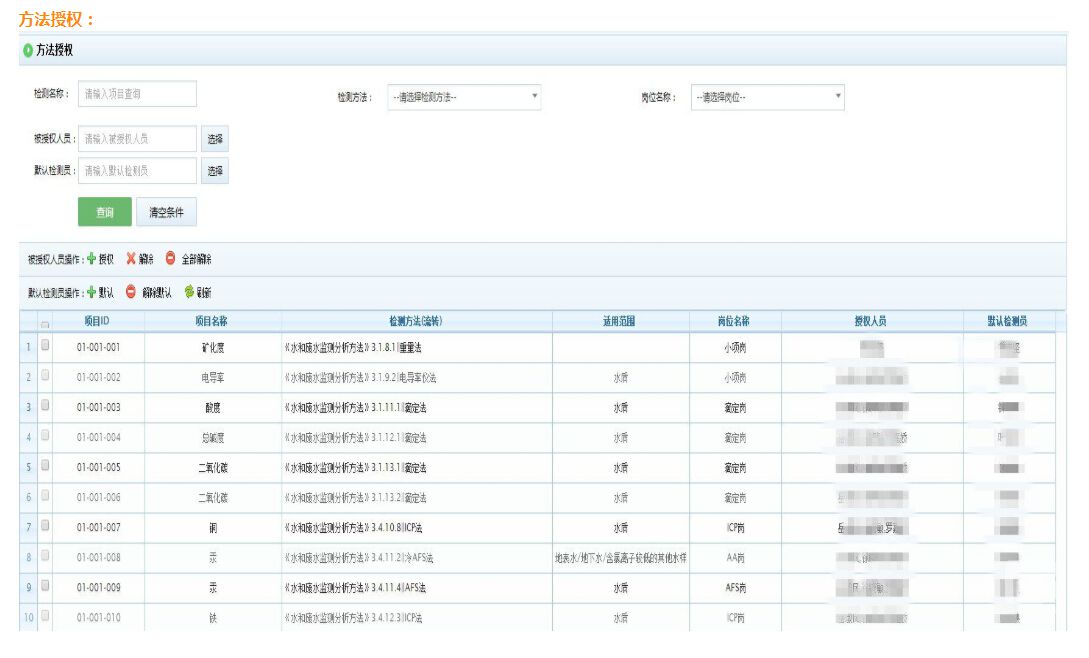Image resolution: width=1089 pixels, height=658 pixels.
Task: Focus the 检测名称 search input field
Action: [137, 94]
